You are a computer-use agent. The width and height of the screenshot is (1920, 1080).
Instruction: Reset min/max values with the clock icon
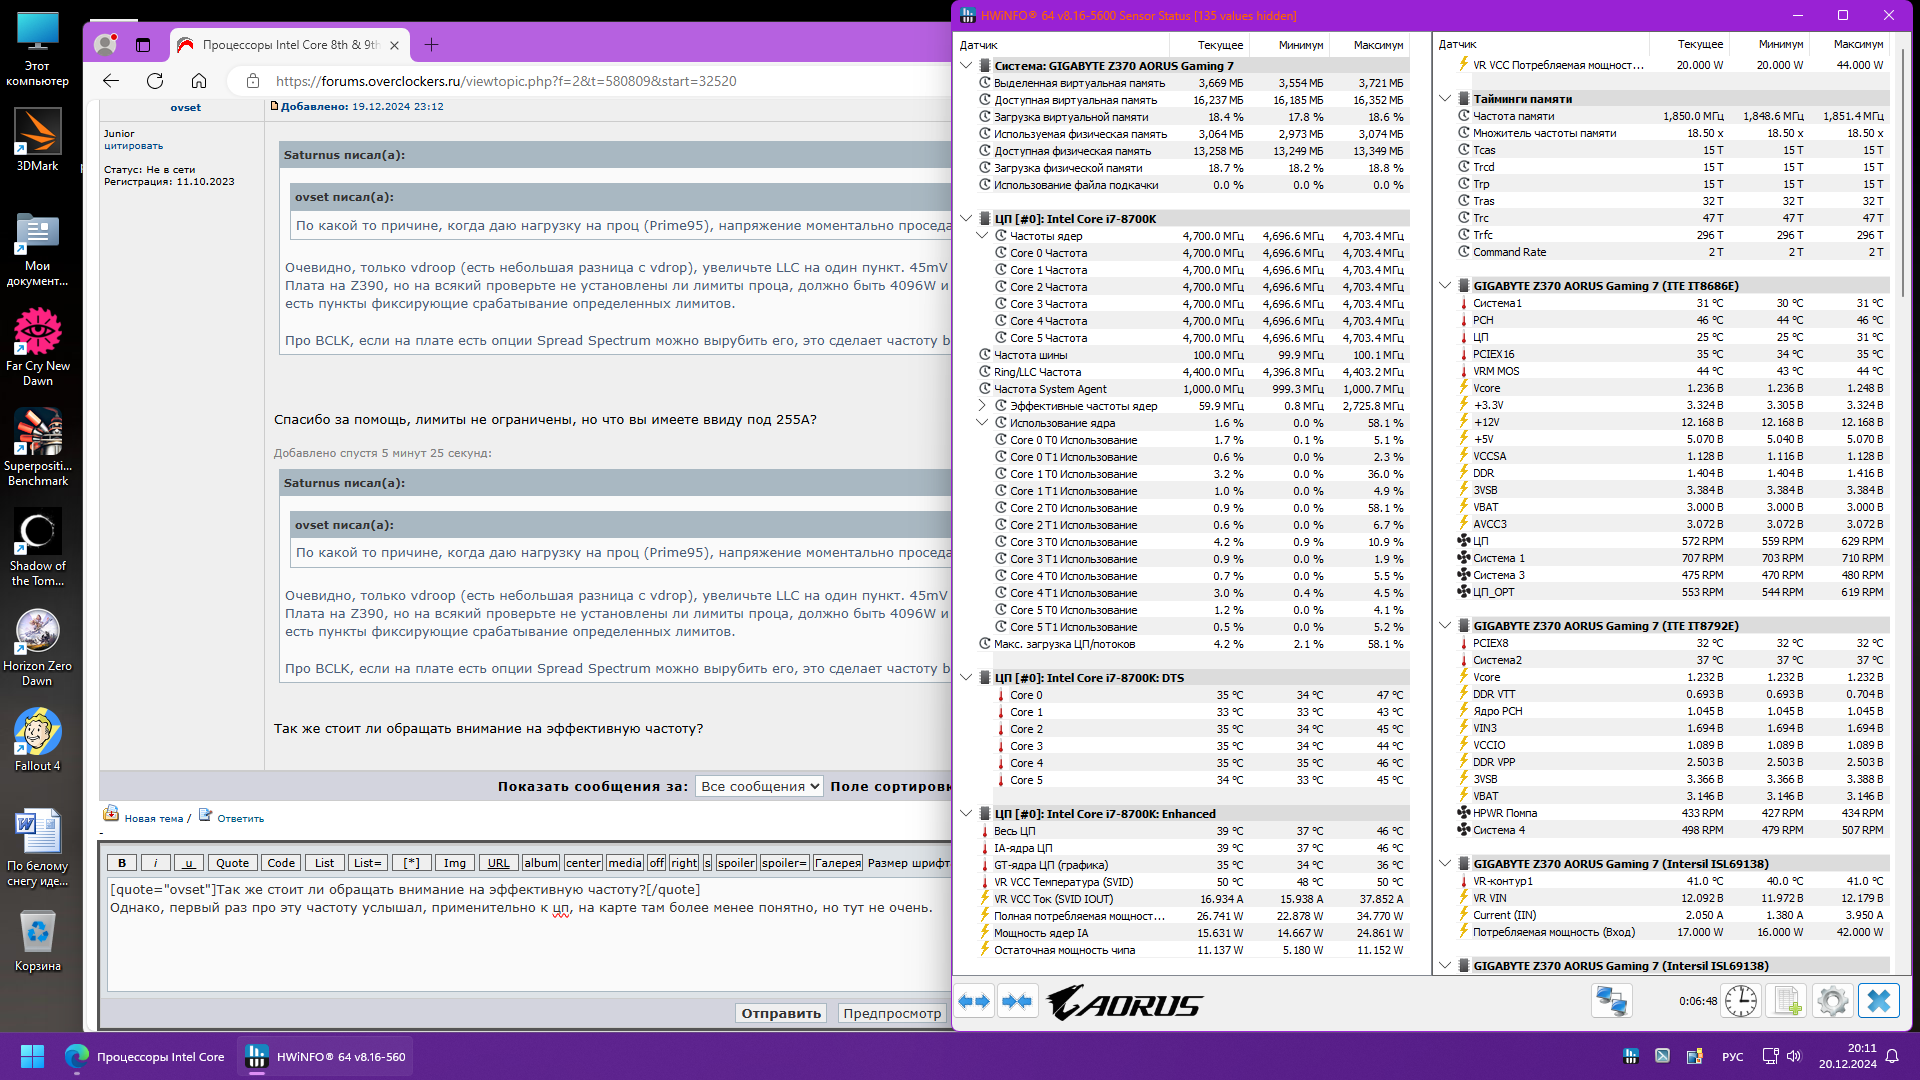(x=1740, y=1001)
